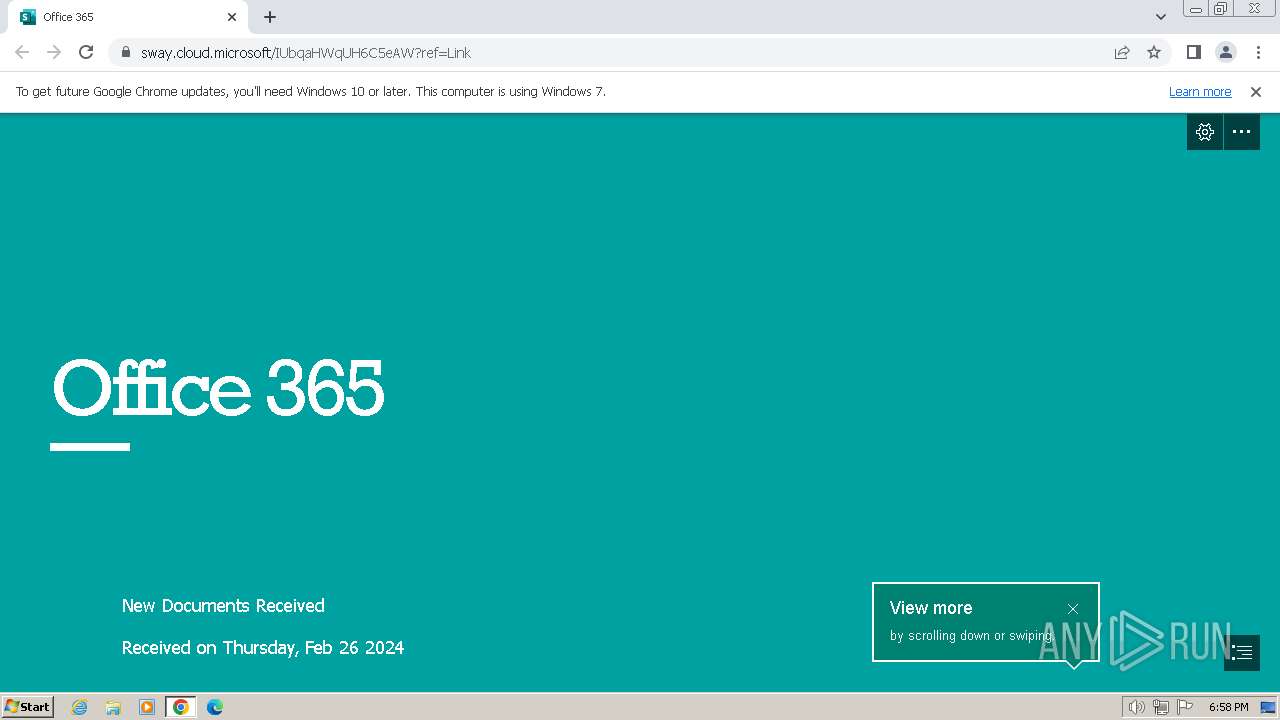Open the Chrome profile avatar

(1226, 52)
